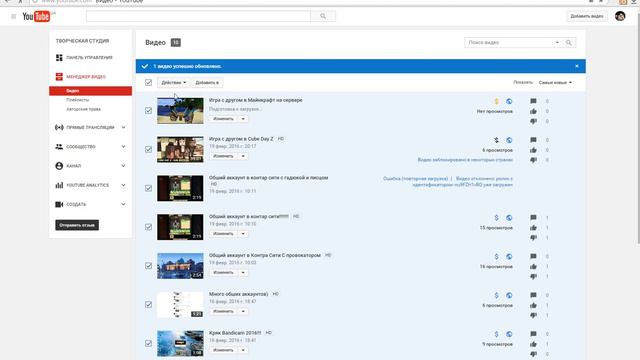Viewport: 640px width, 360px height.
Task: Click crossed dollar icon for Cube Day Z video
Action: 496,140
